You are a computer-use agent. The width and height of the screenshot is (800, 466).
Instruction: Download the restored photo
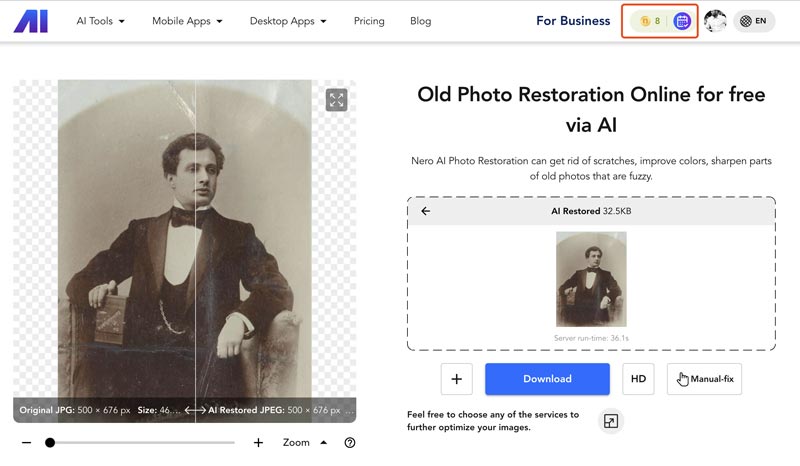coord(547,379)
